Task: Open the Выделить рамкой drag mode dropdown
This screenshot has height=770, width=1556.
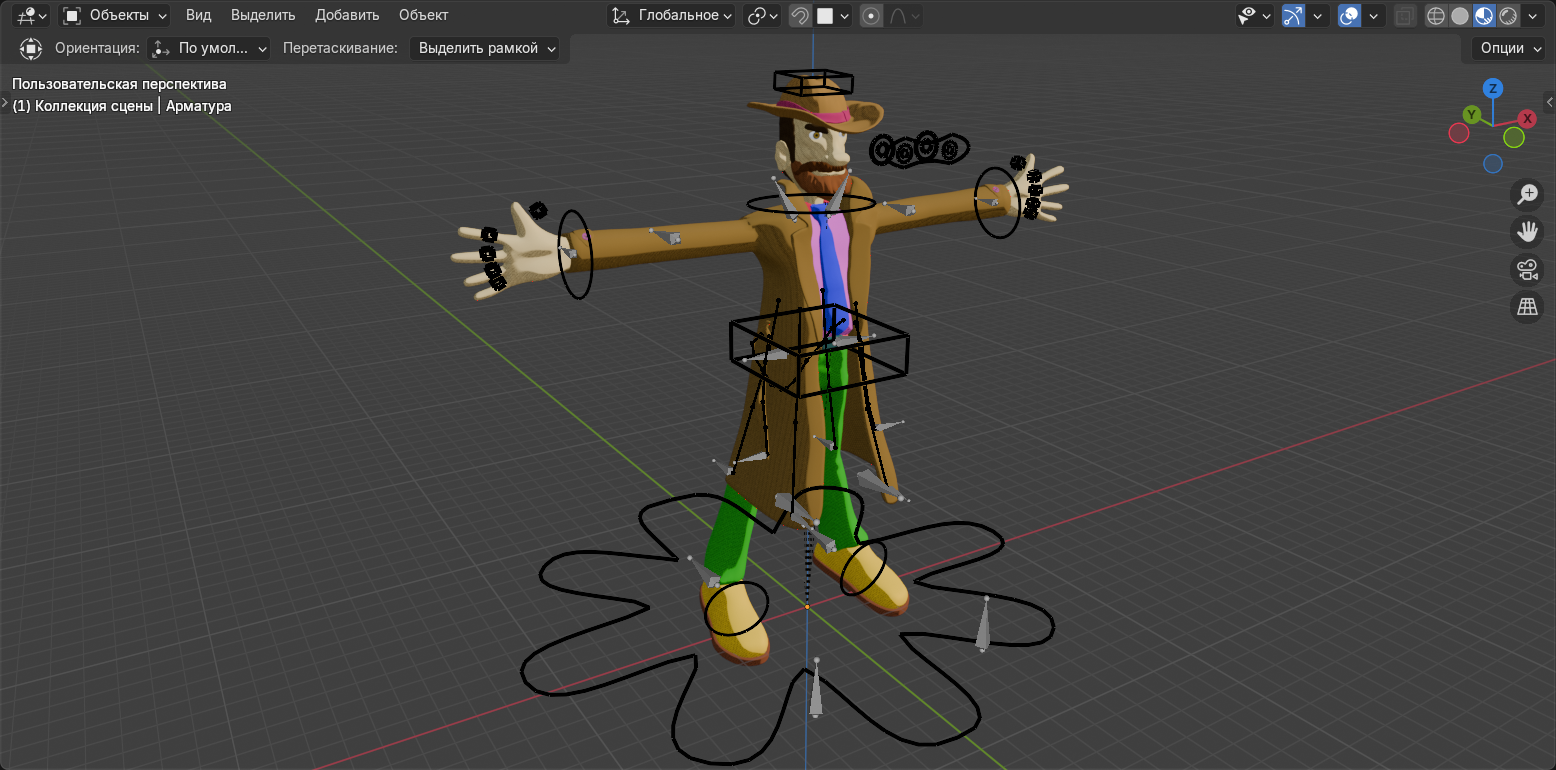Action: (486, 48)
